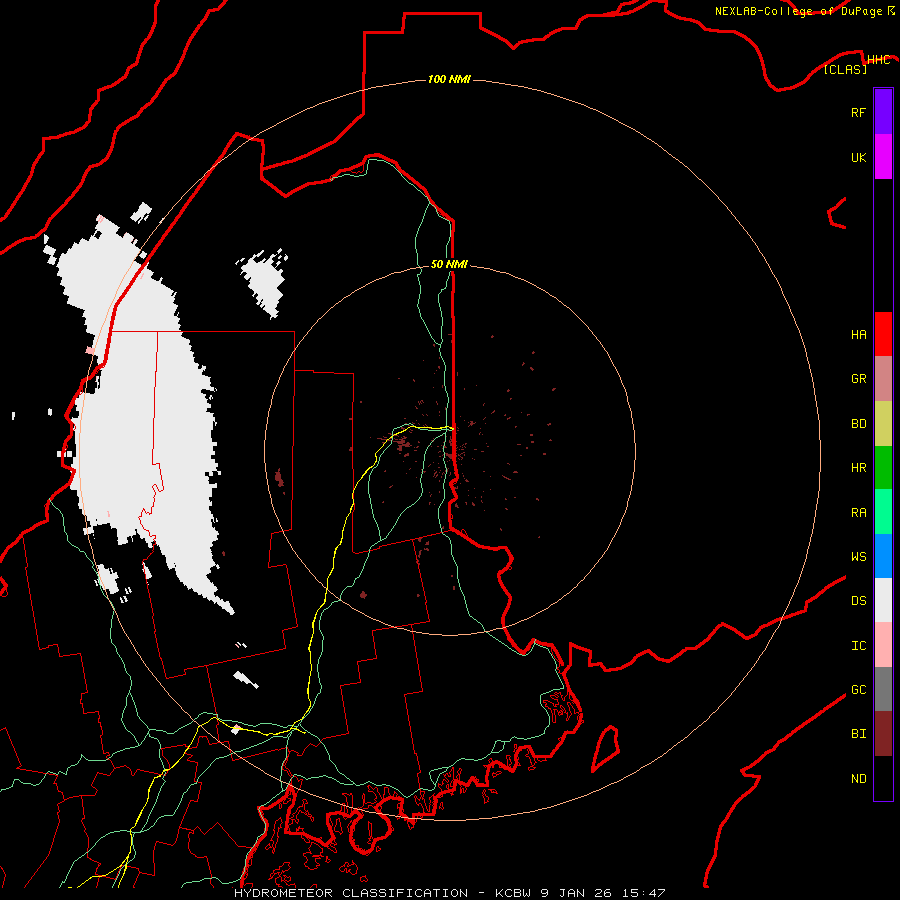The height and width of the screenshot is (900, 900).
Task: Click the [CLAS] units label
Action: pyautogui.click(x=845, y=69)
